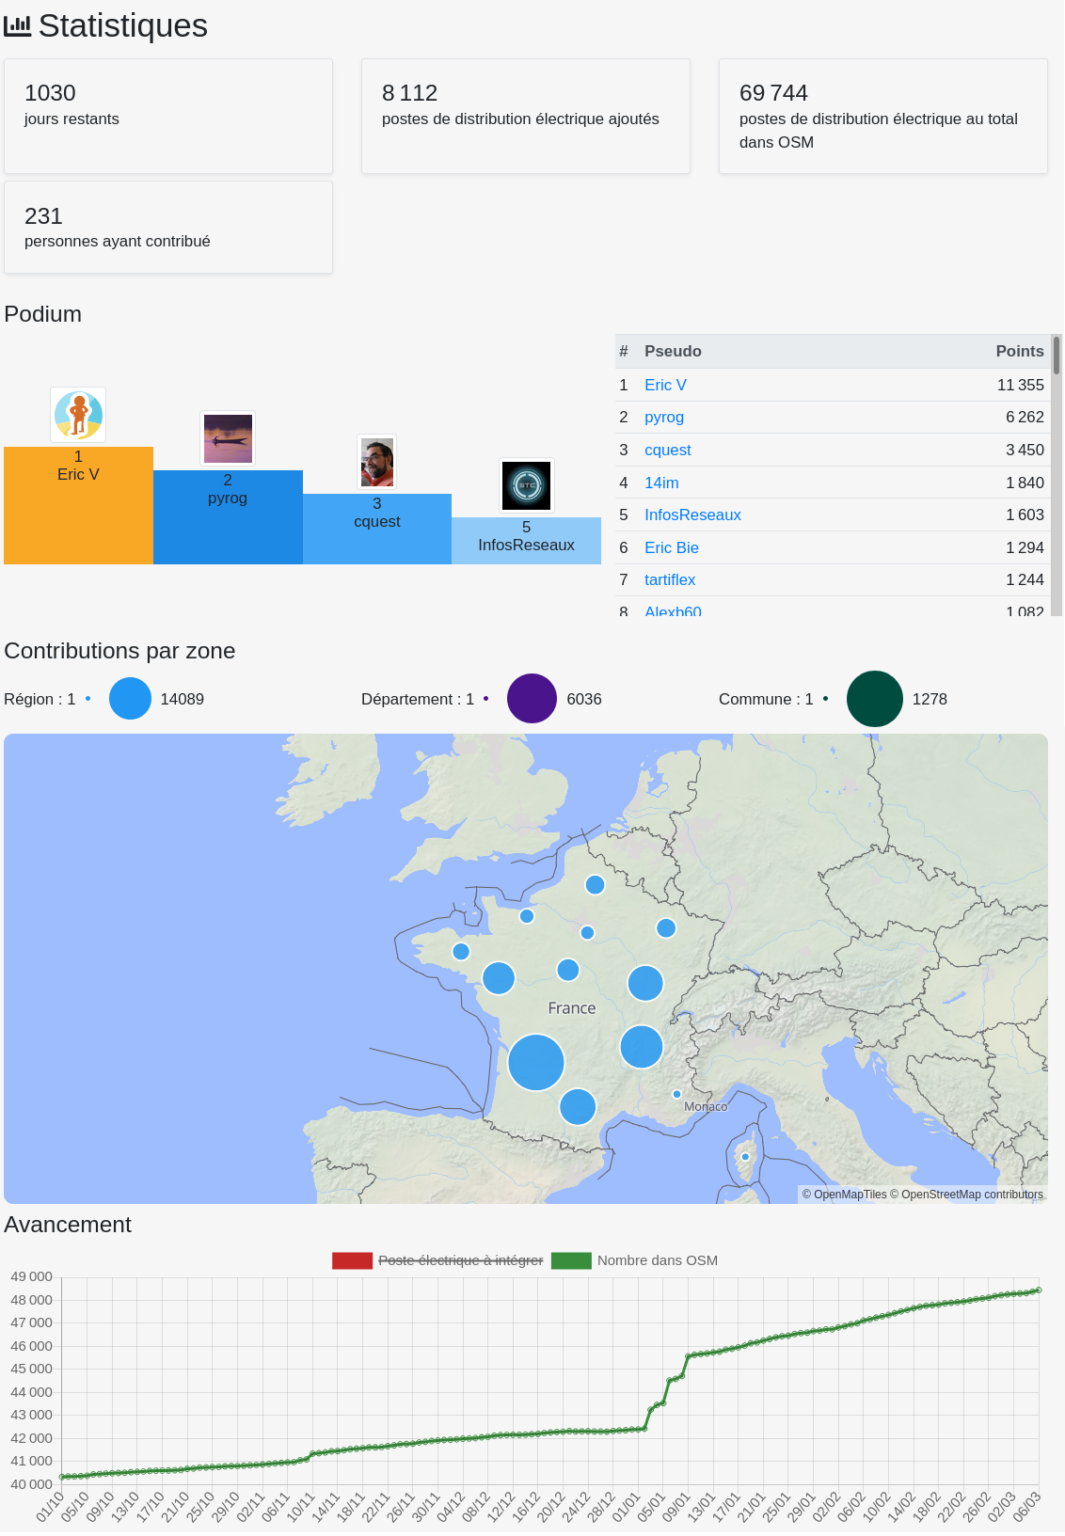Open Eric V's profile from the leaderboard

tap(664, 384)
